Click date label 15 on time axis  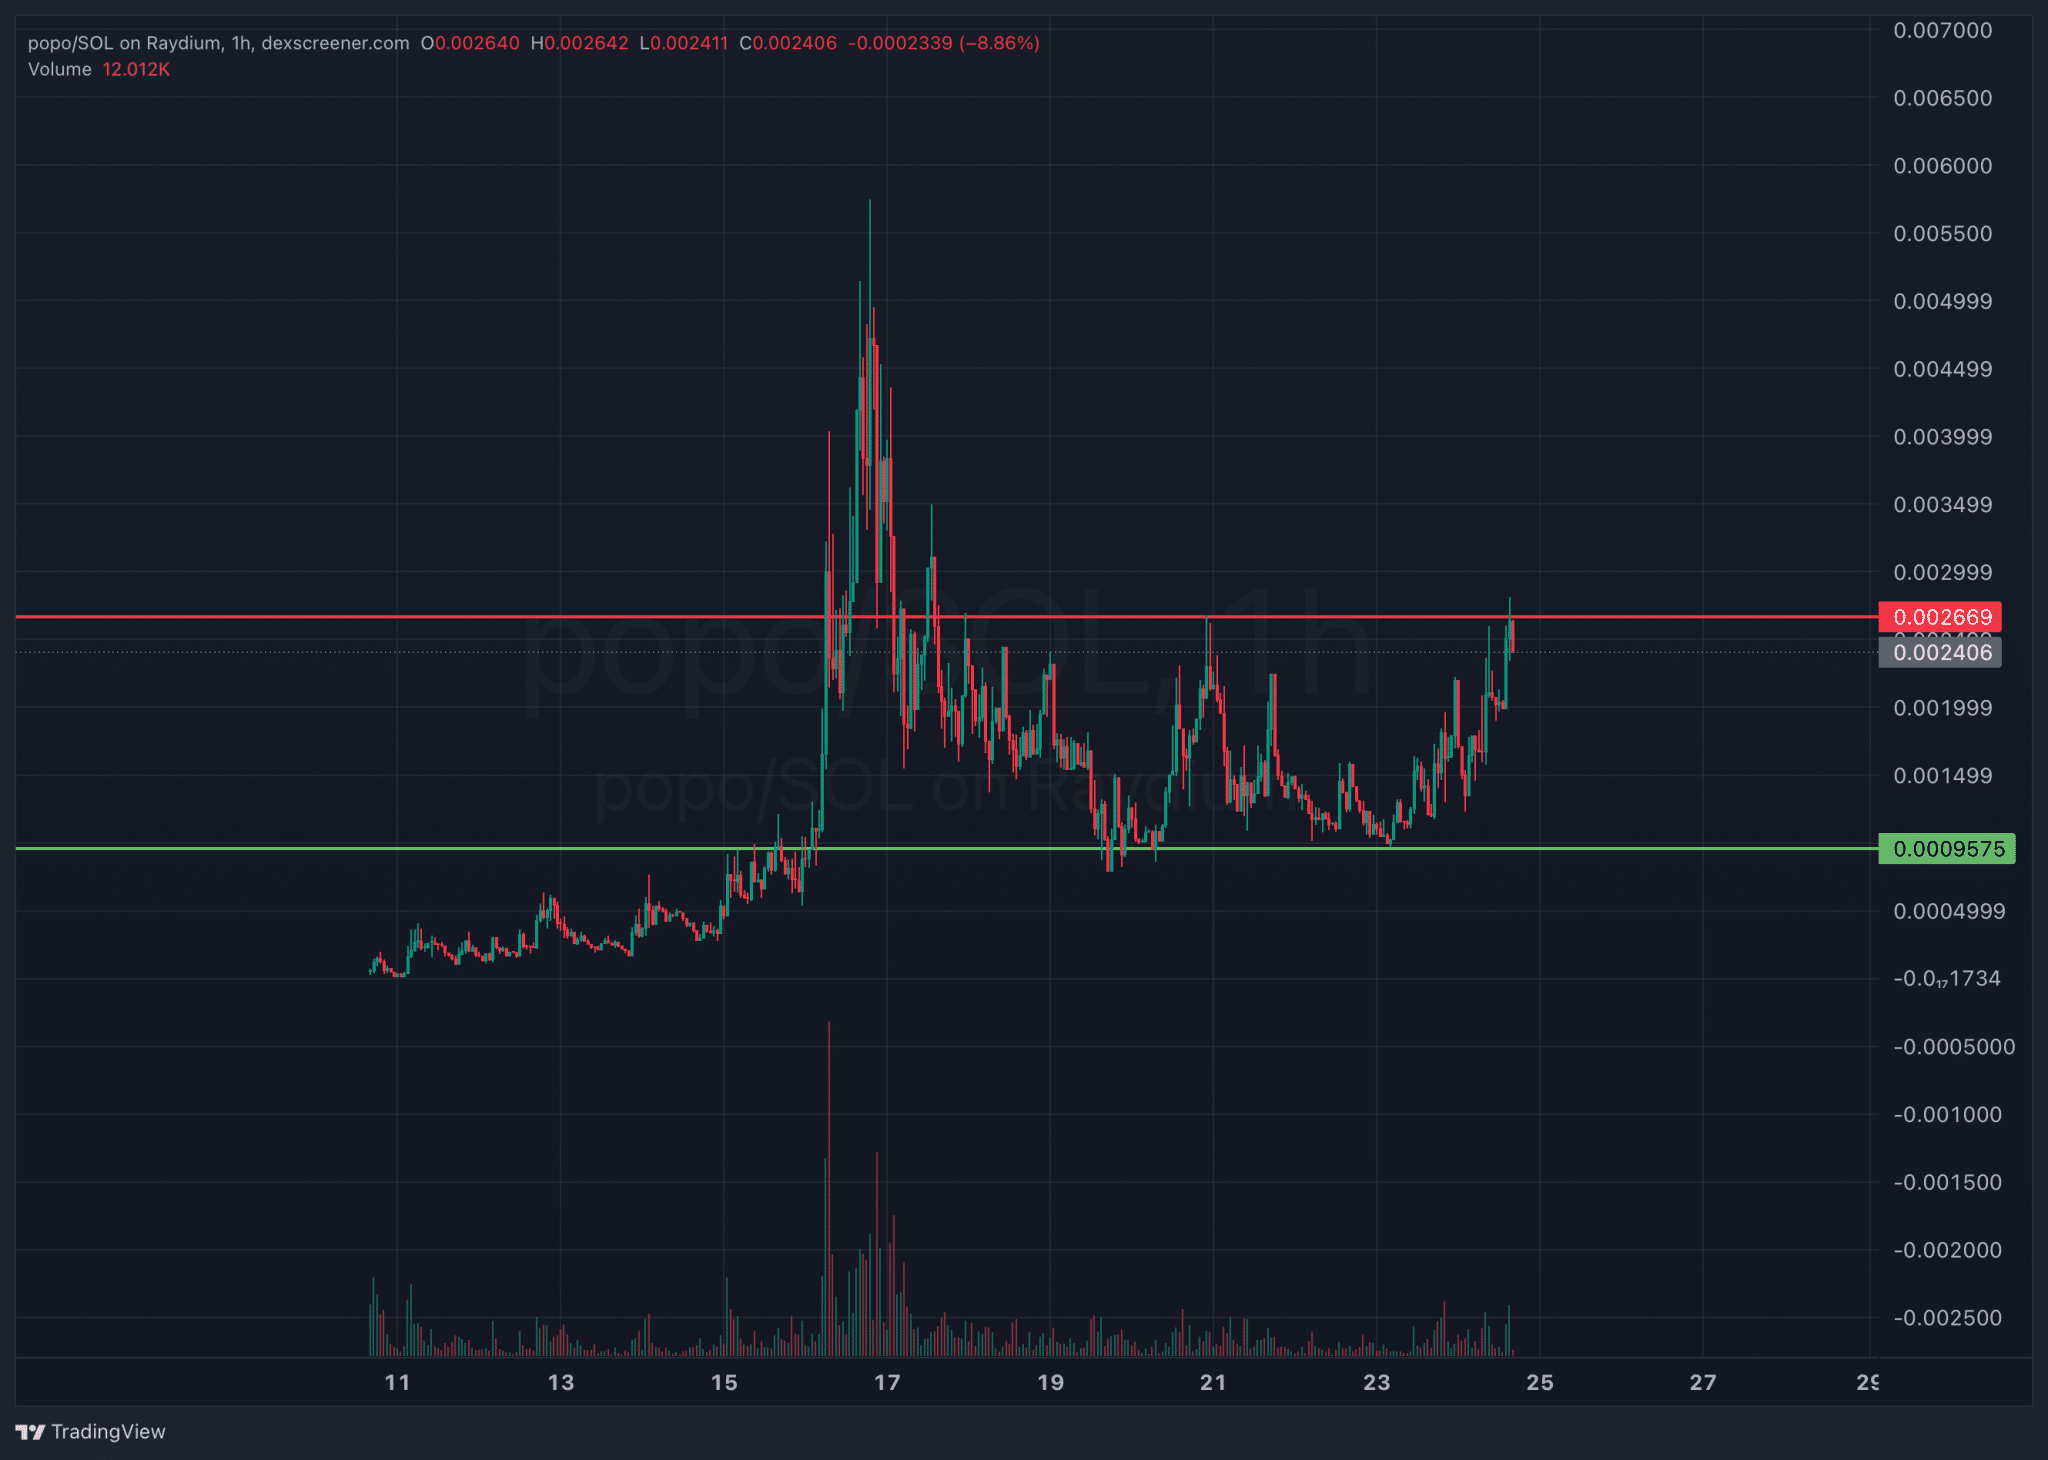[724, 1383]
